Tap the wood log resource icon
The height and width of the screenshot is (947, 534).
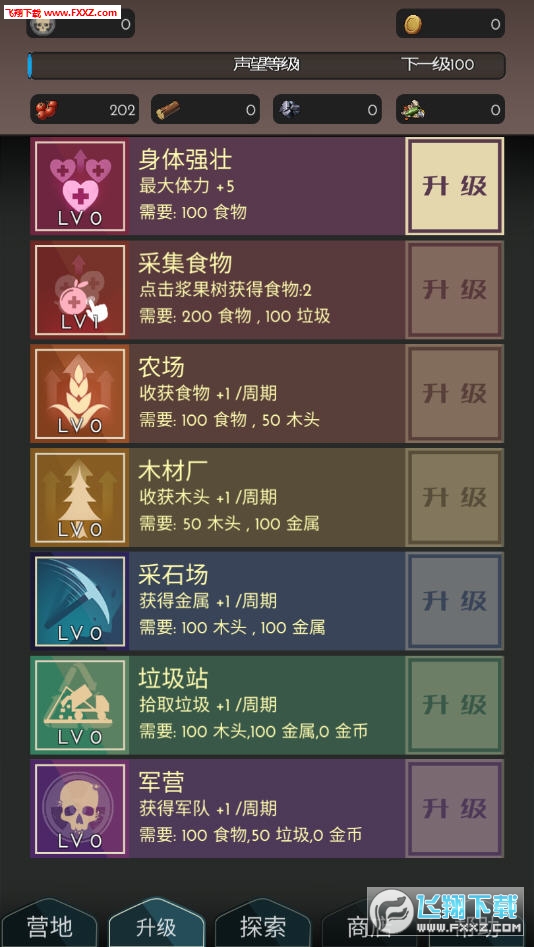[167, 110]
